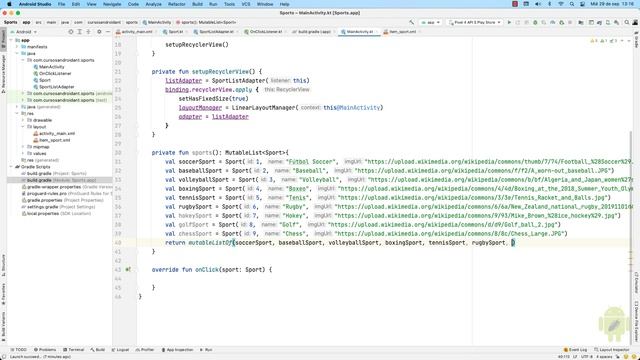Open the TODO tool window

pyautogui.click(x=19, y=350)
